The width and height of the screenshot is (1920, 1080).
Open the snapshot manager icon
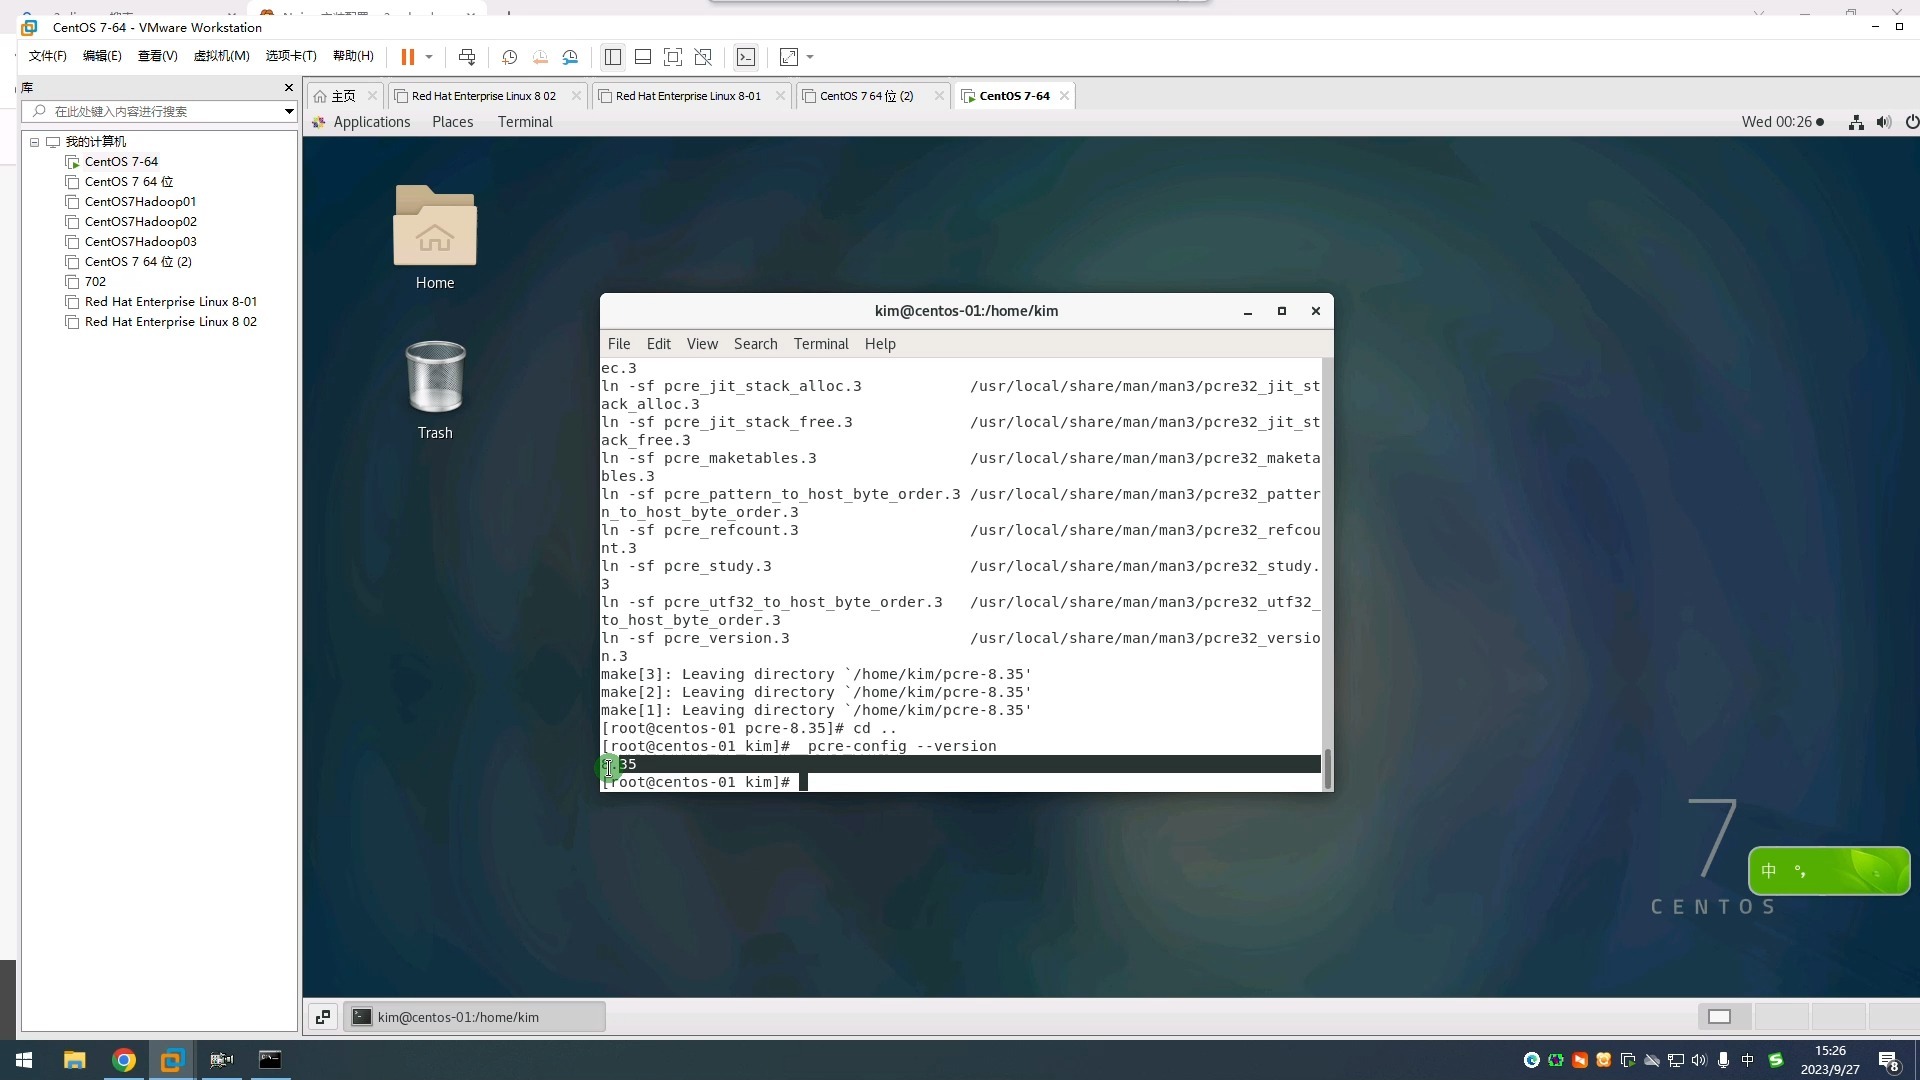point(571,57)
